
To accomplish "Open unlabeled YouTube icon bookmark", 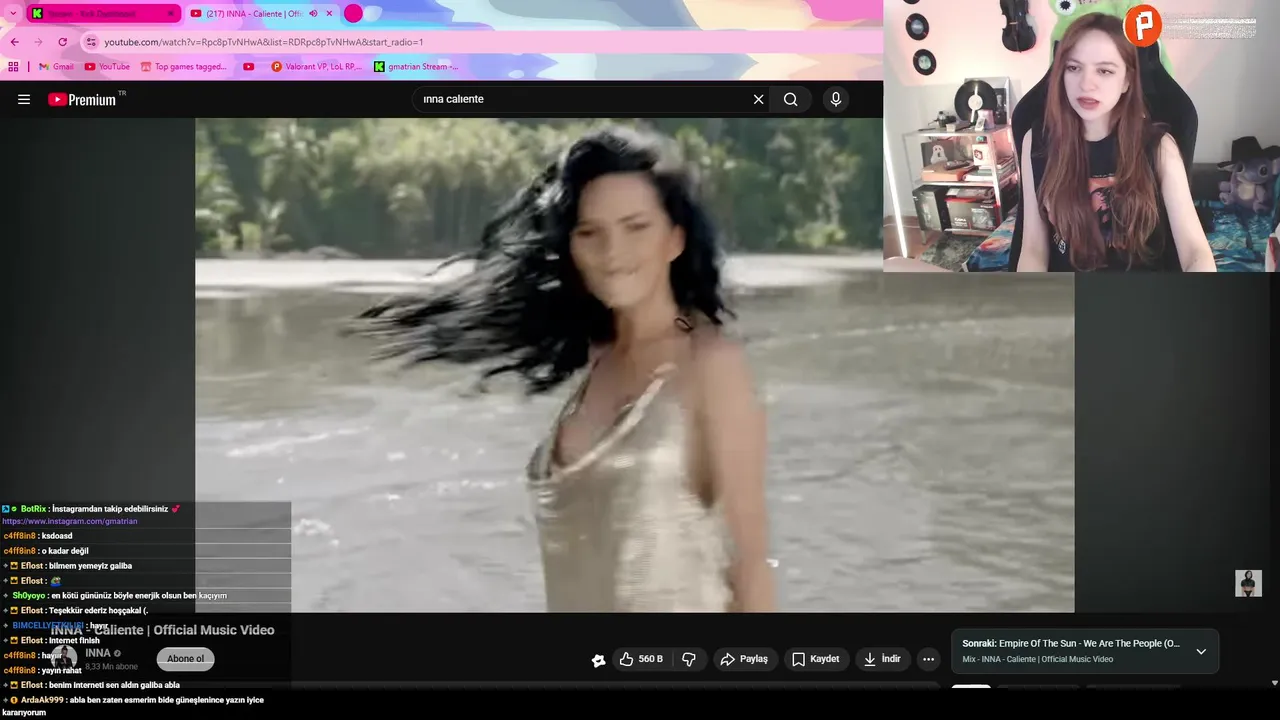I will click(x=249, y=67).
